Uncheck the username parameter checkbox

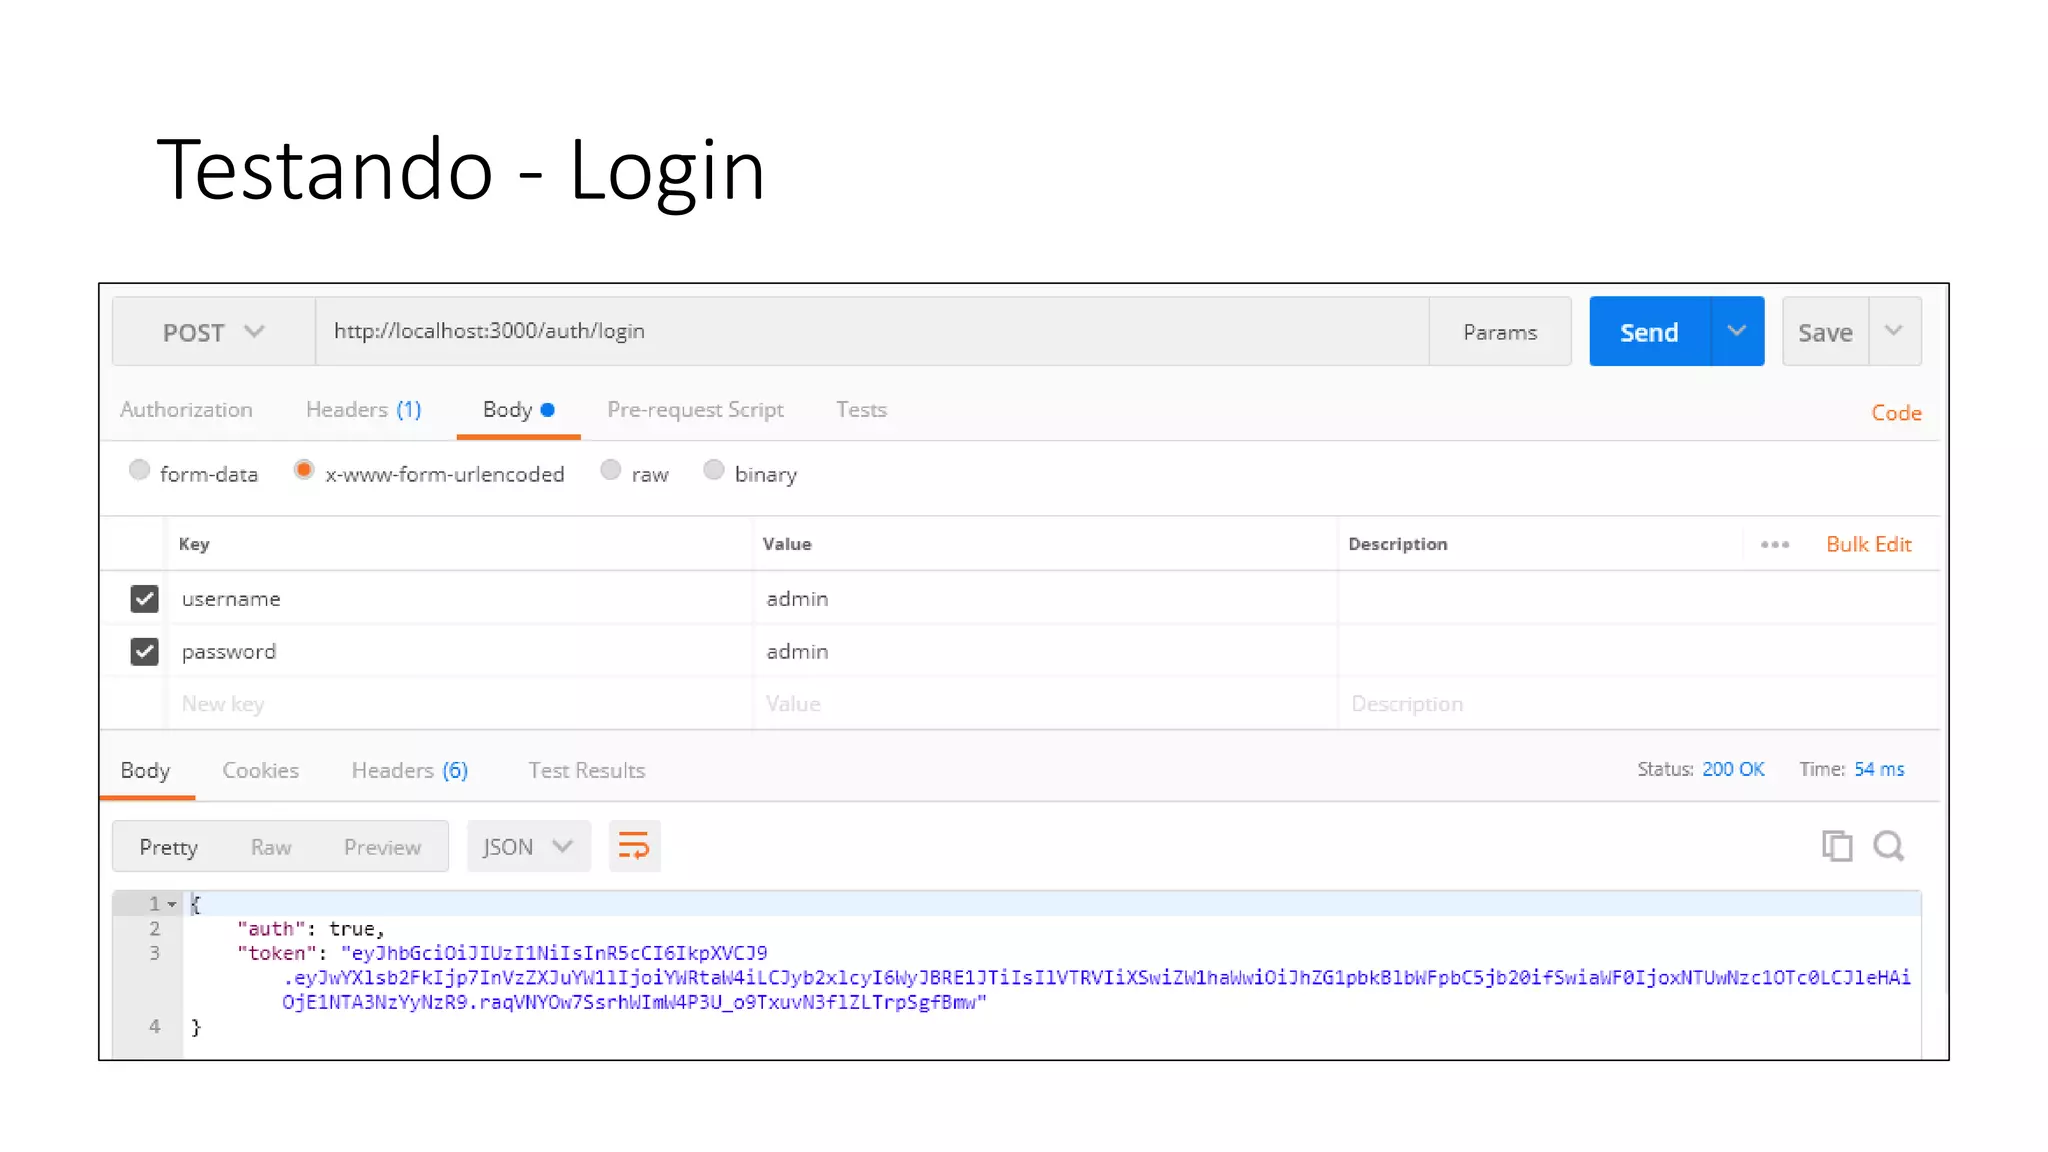[x=144, y=599]
